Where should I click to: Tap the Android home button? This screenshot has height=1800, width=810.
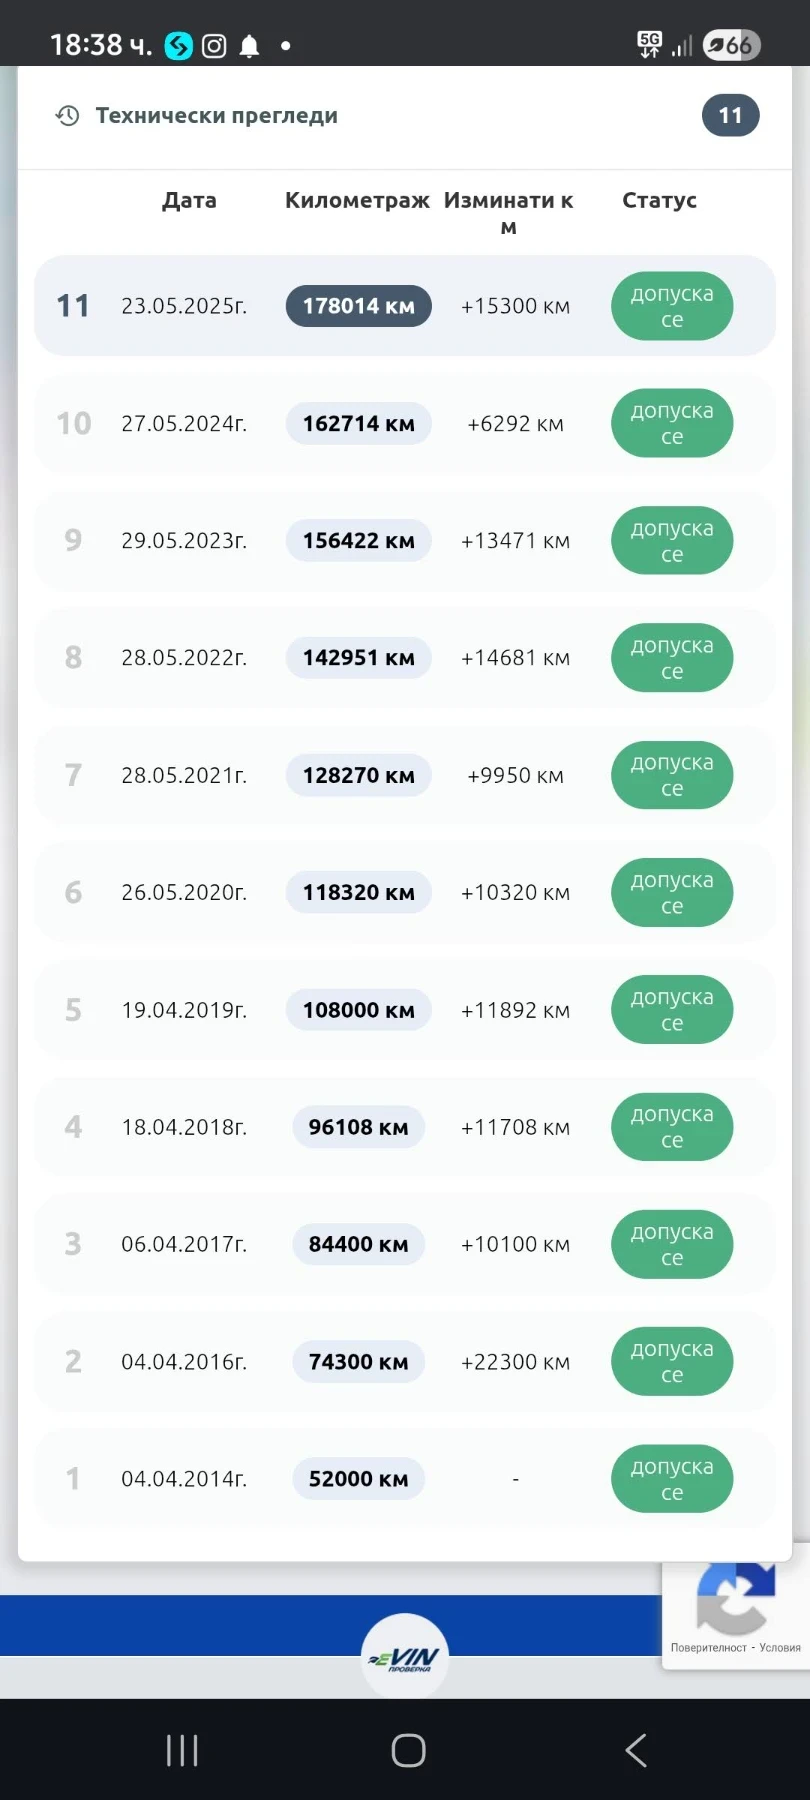click(x=408, y=1750)
